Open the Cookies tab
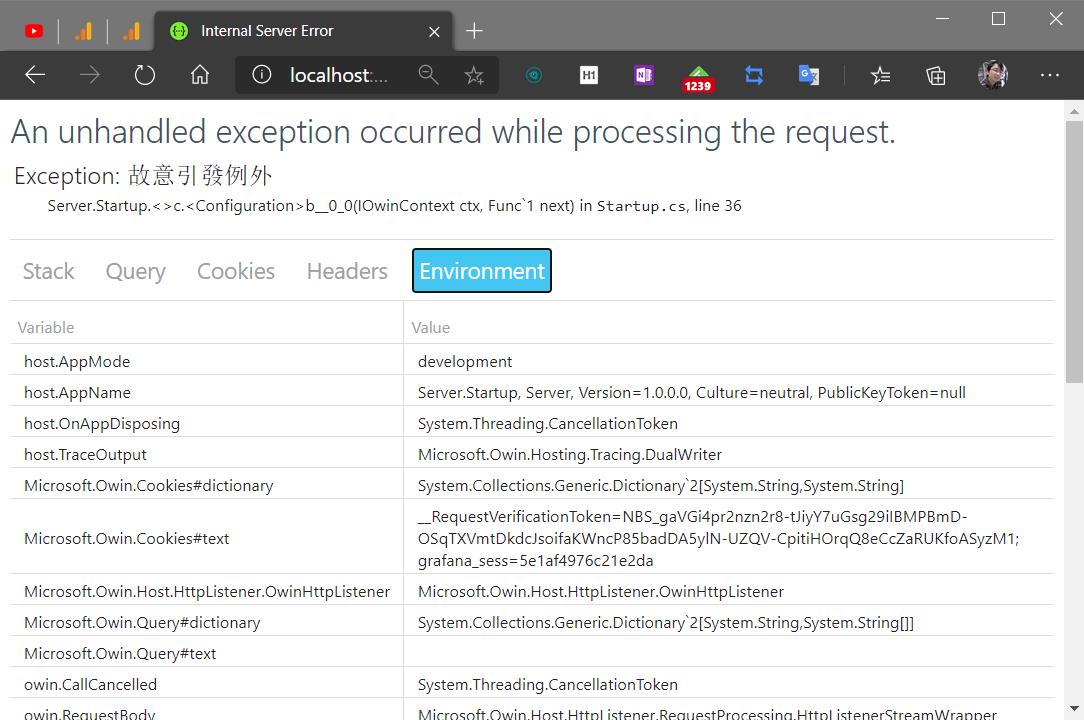Image resolution: width=1084 pixels, height=720 pixels. tap(235, 270)
